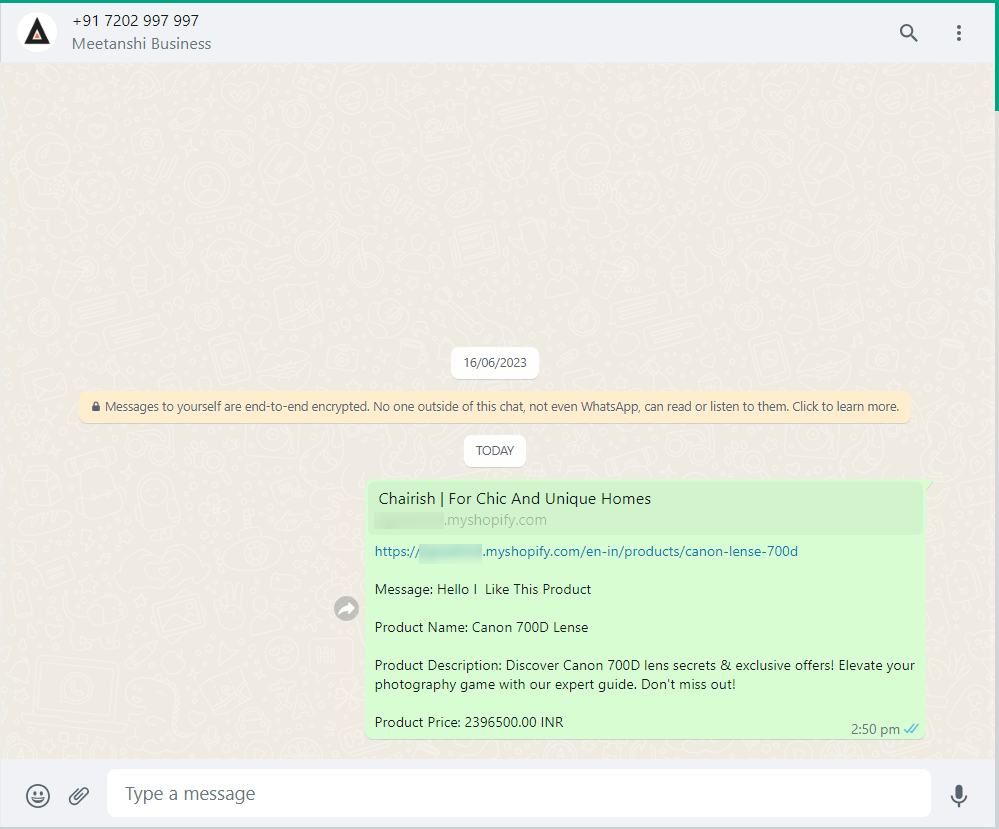Click the 2:50 pm message timestamp
Image resolution: width=999 pixels, height=829 pixels.
click(x=875, y=729)
